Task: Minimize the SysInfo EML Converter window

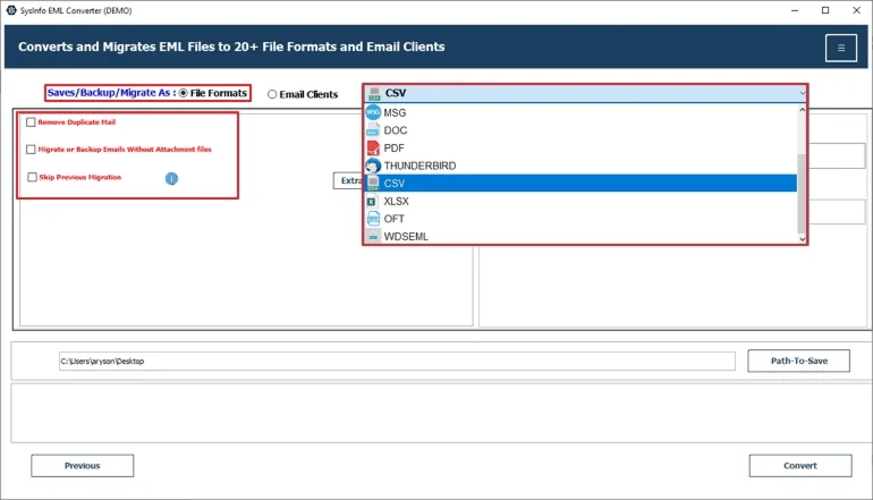Action: tap(794, 11)
